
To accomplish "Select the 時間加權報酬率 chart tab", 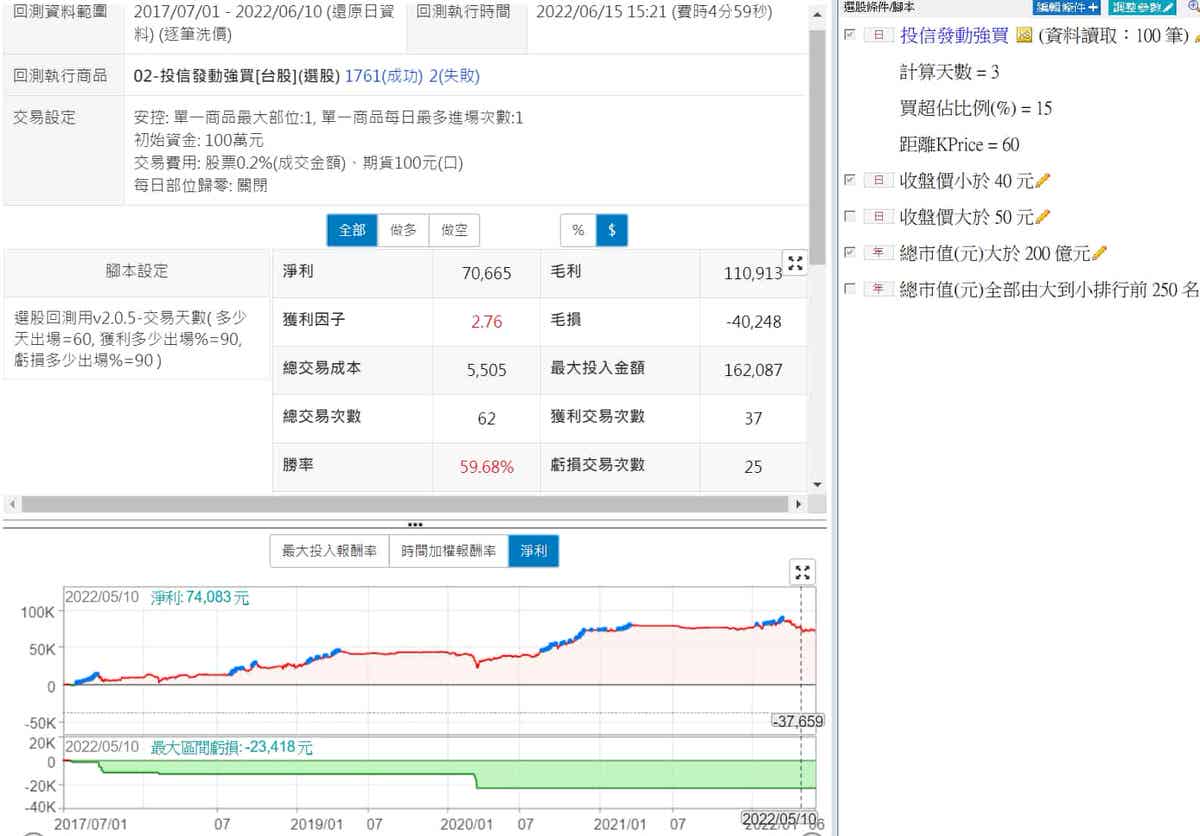I will pos(448,551).
